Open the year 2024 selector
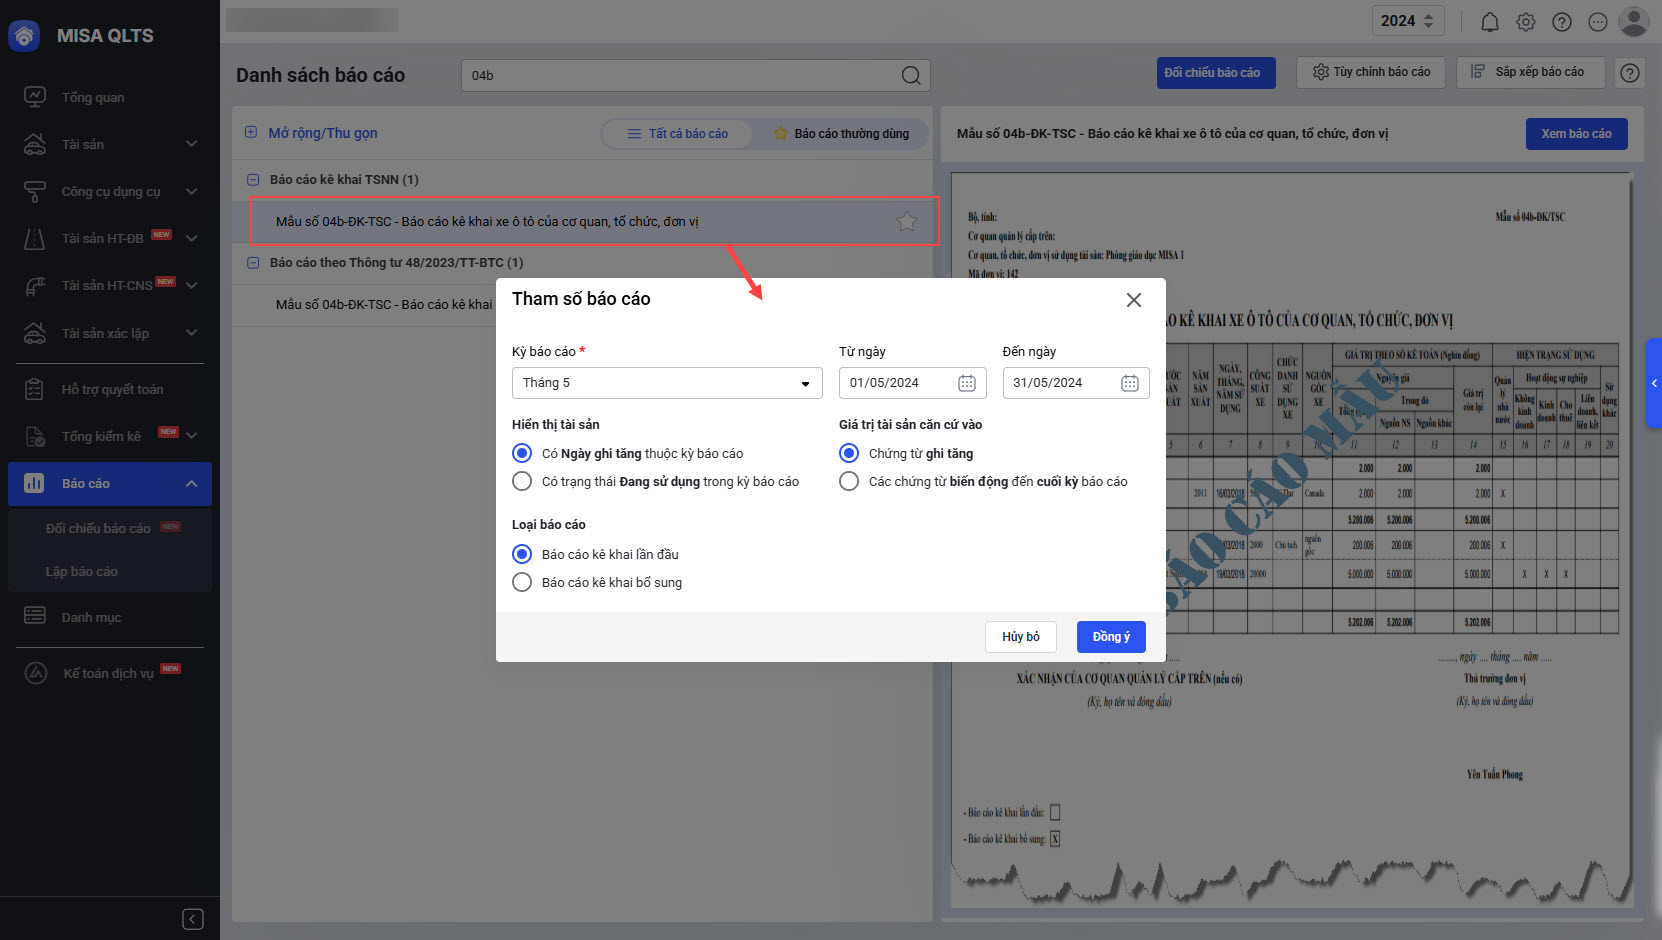The width and height of the screenshot is (1662, 940). 1407,21
